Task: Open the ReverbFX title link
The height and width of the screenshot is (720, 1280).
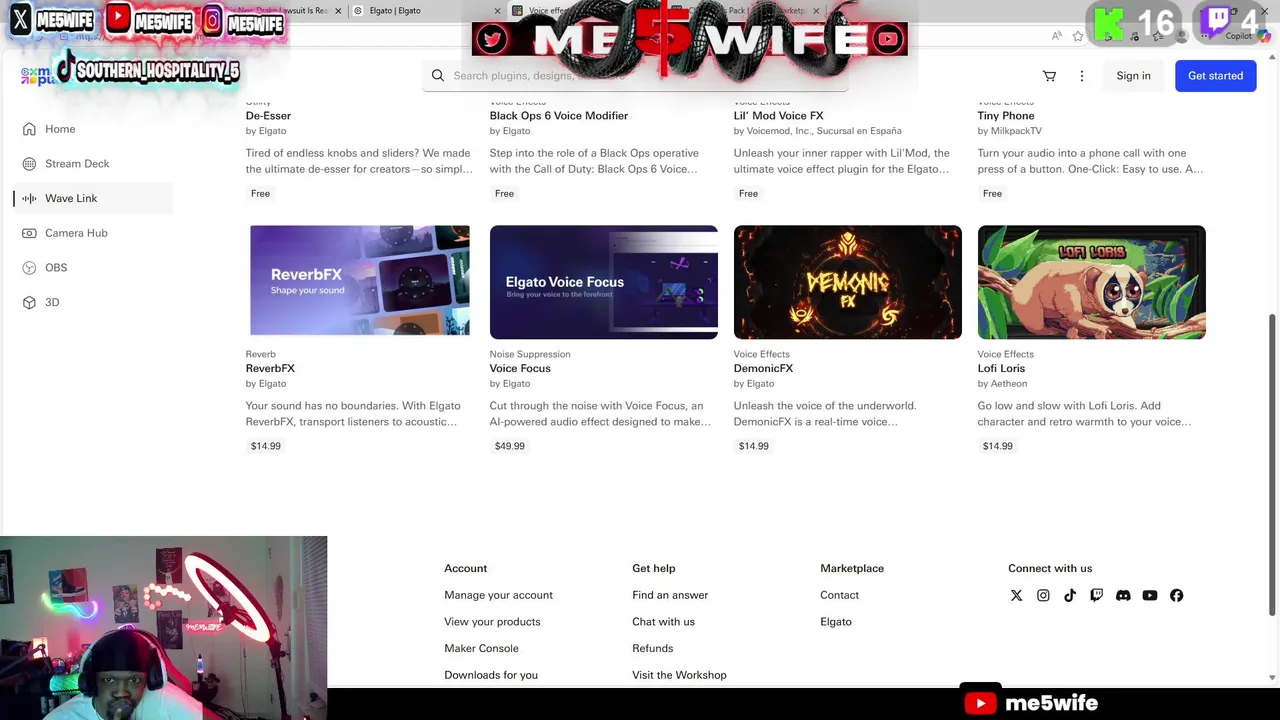Action: [x=270, y=369]
